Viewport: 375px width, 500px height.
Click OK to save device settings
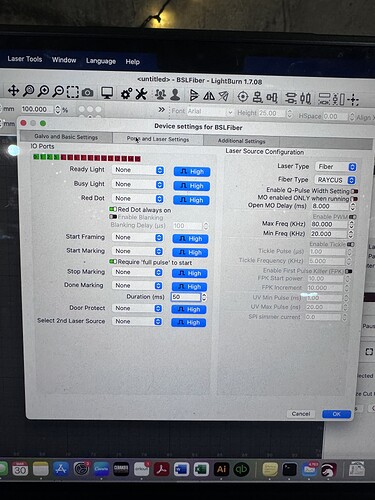pyautogui.click(x=336, y=414)
